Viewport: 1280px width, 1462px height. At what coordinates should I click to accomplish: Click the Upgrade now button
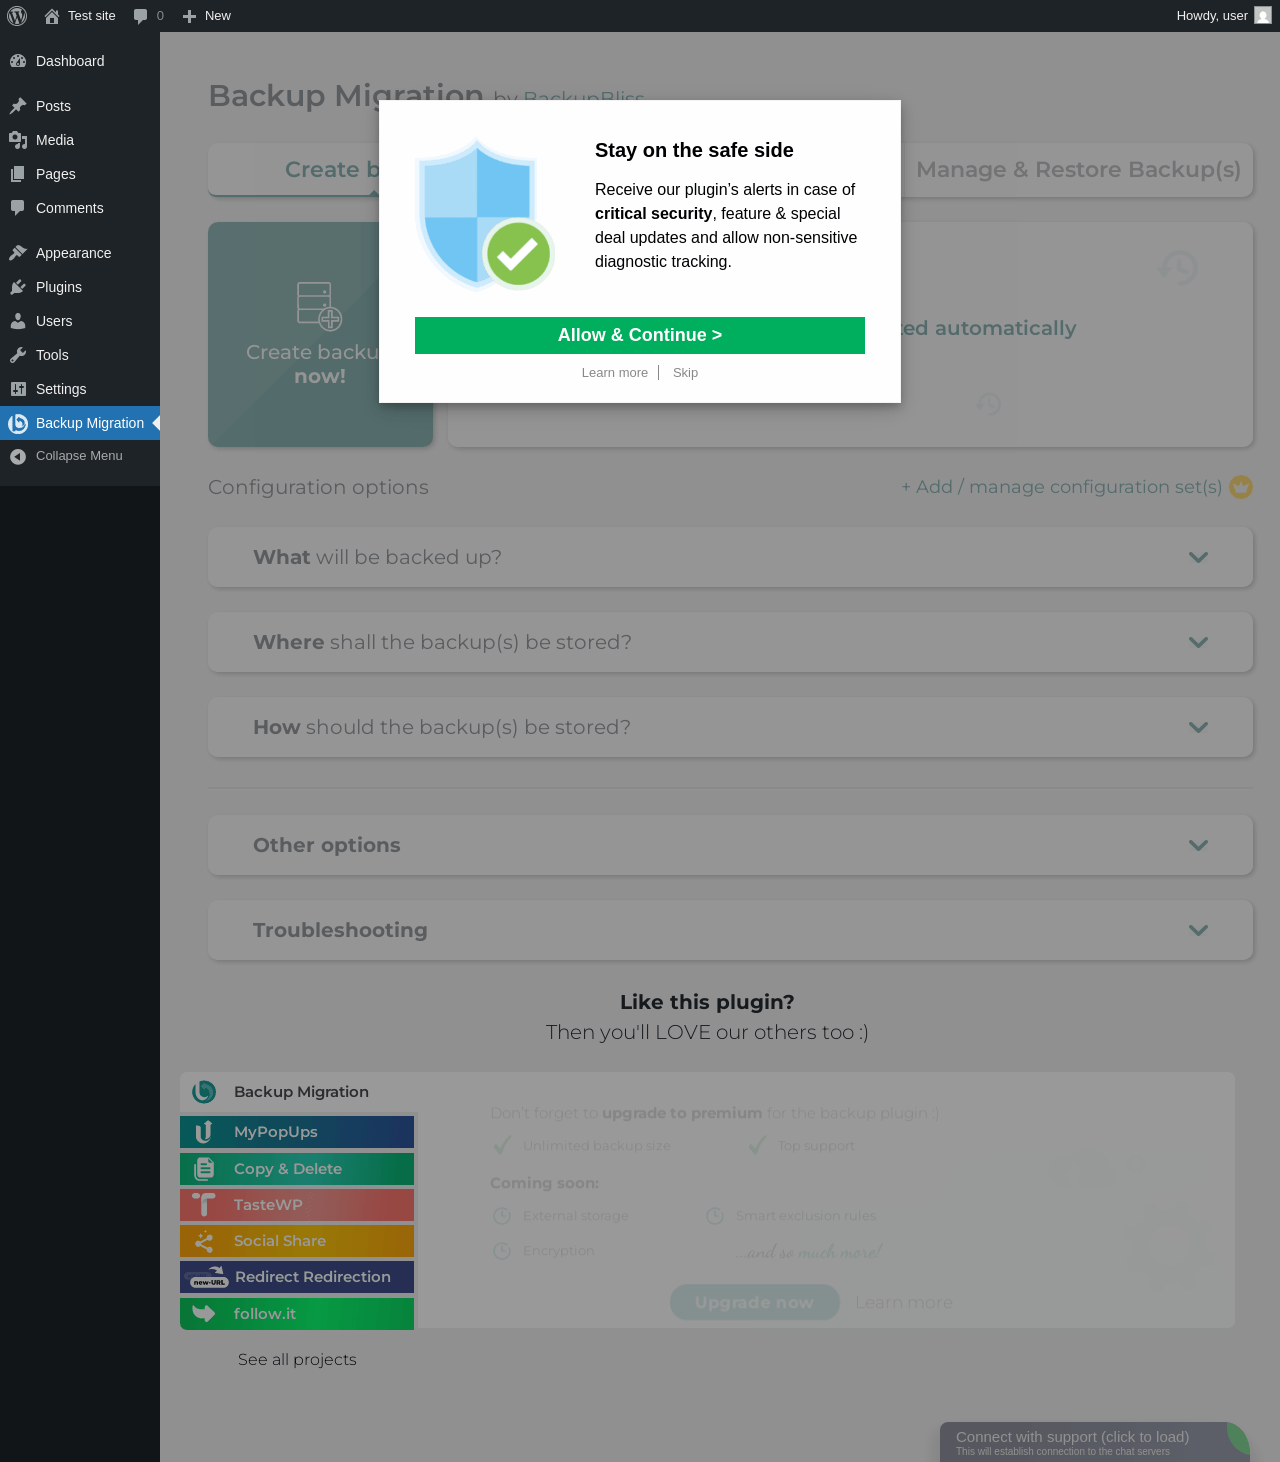pos(755,1302)
